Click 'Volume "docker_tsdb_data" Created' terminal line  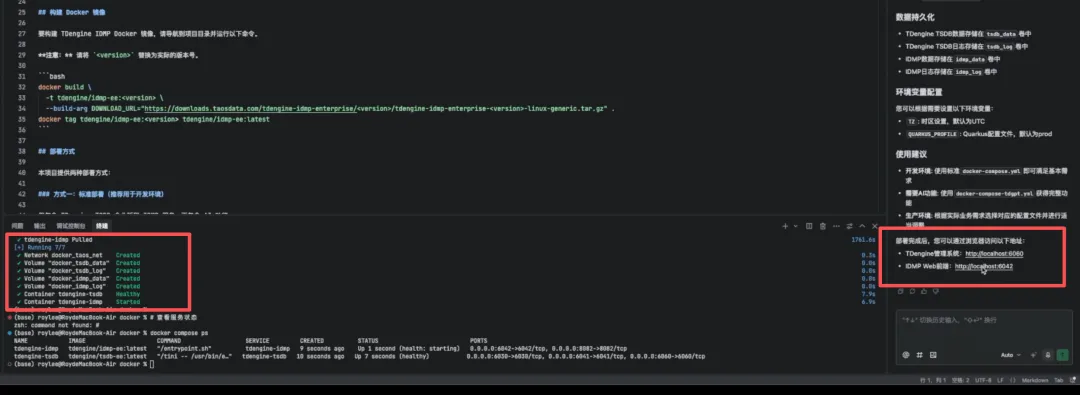79,263
